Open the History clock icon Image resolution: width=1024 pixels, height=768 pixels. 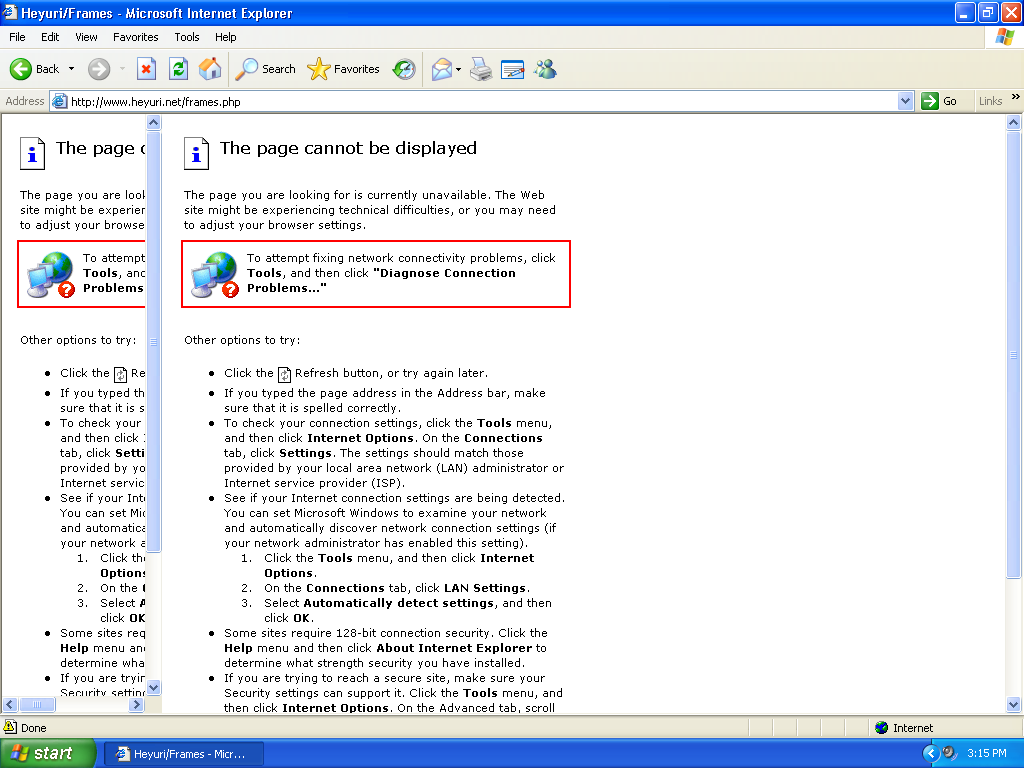coord(404,69)
